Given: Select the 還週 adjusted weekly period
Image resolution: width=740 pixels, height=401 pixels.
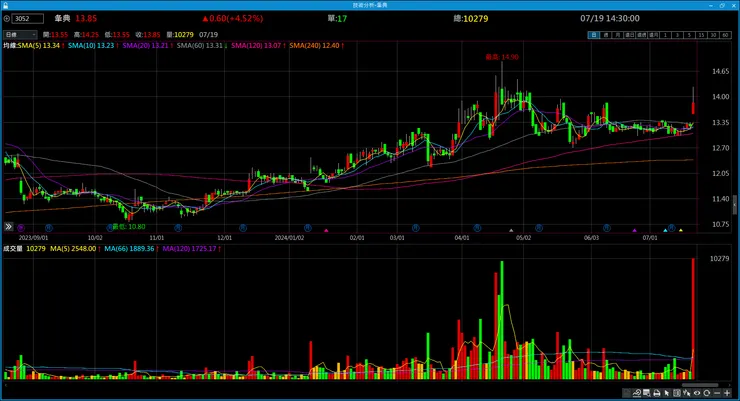Looking at the screenshot, I should click(641, 35).
